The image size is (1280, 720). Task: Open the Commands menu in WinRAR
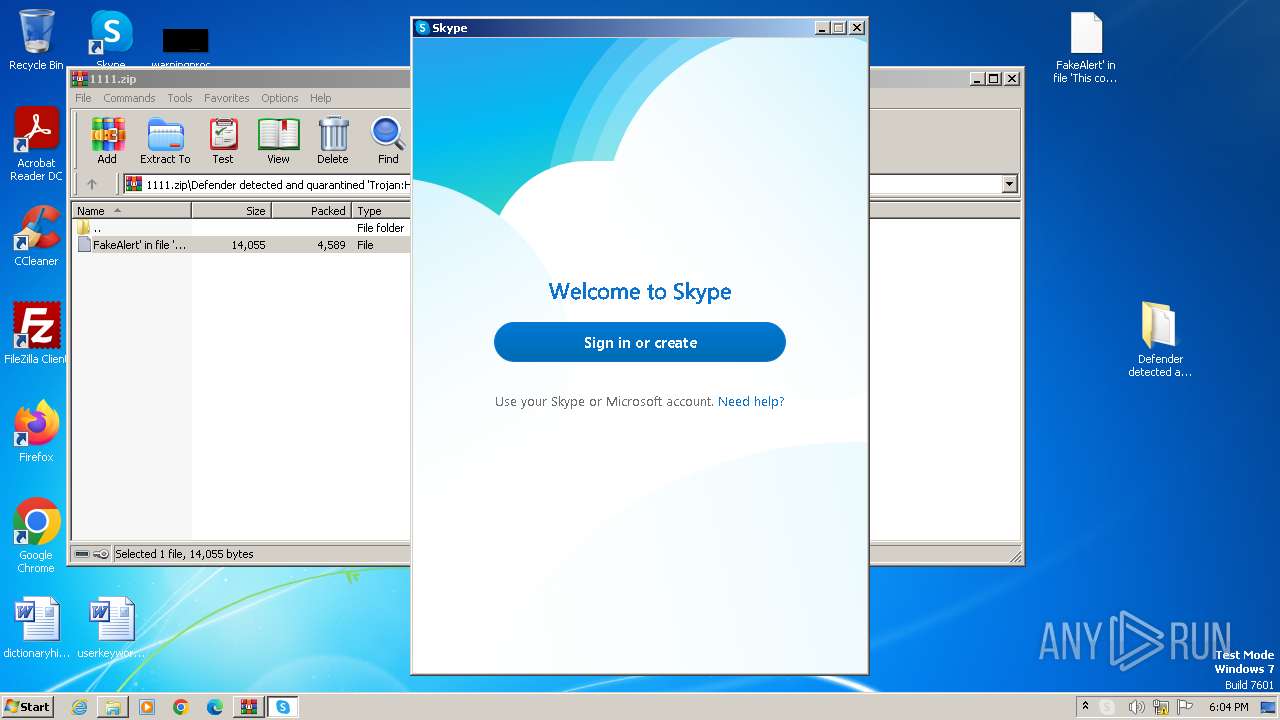tap(129, 98)
